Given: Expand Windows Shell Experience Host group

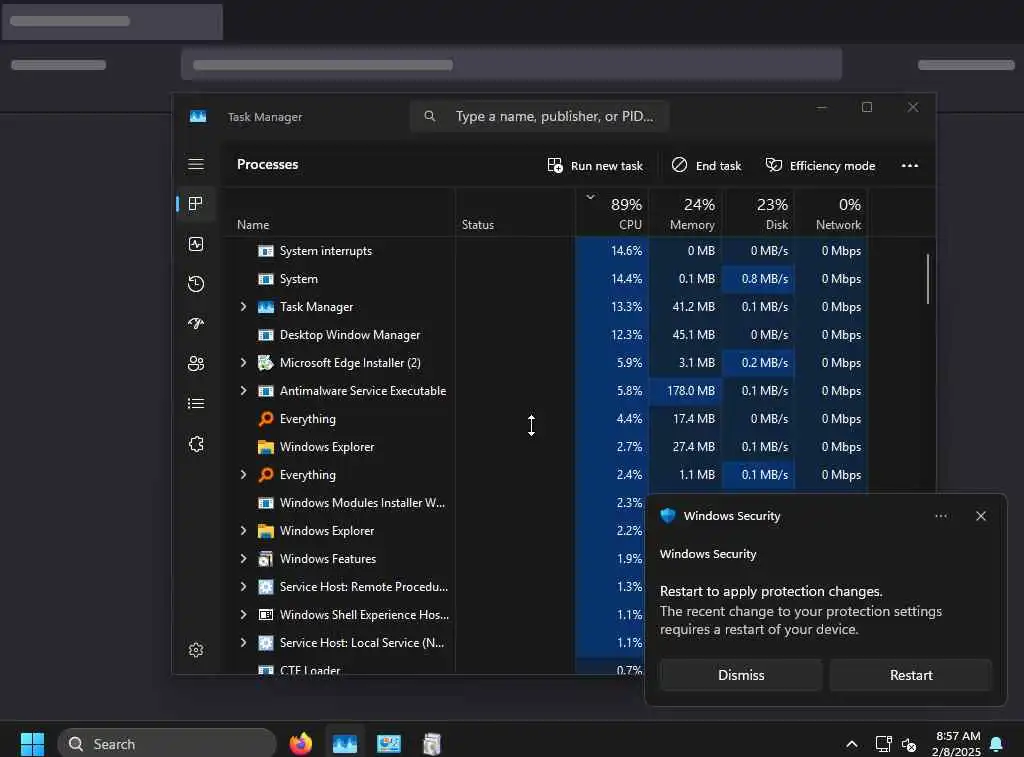Looking at the screenshot, I should (x=244, y=615).
